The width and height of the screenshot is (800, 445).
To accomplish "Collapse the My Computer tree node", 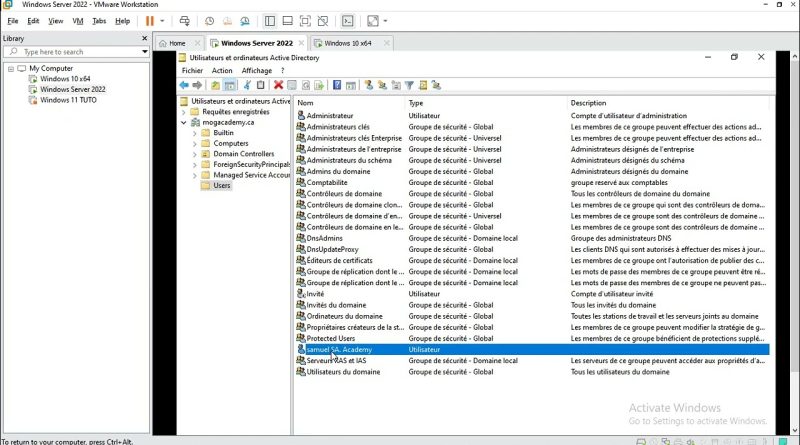I will tap(11, 68).
